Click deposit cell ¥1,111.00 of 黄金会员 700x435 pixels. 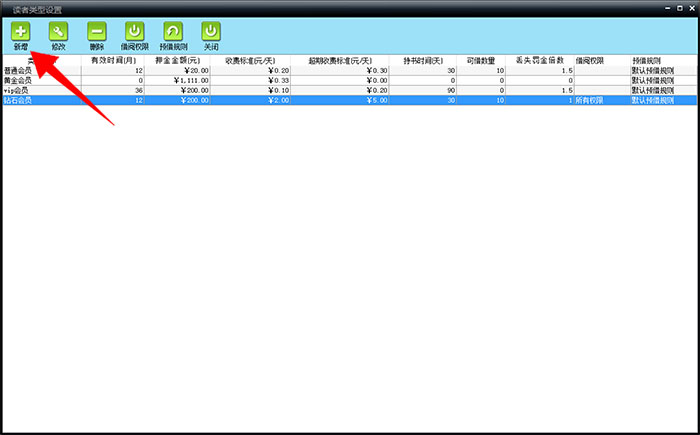(x=178, y=80)
